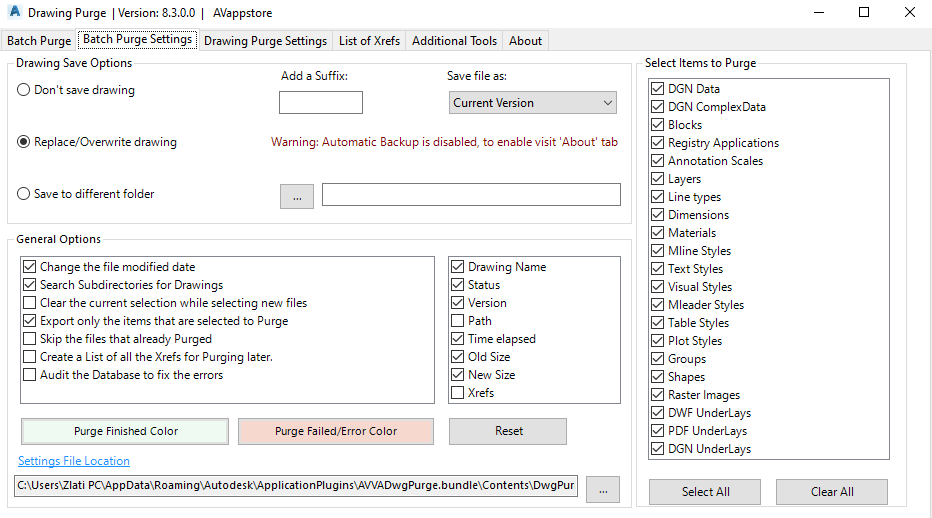The width and height of the screenshot is (932, 518).
Task: Toggle Change the file modified date
Action: coord(30,266)
